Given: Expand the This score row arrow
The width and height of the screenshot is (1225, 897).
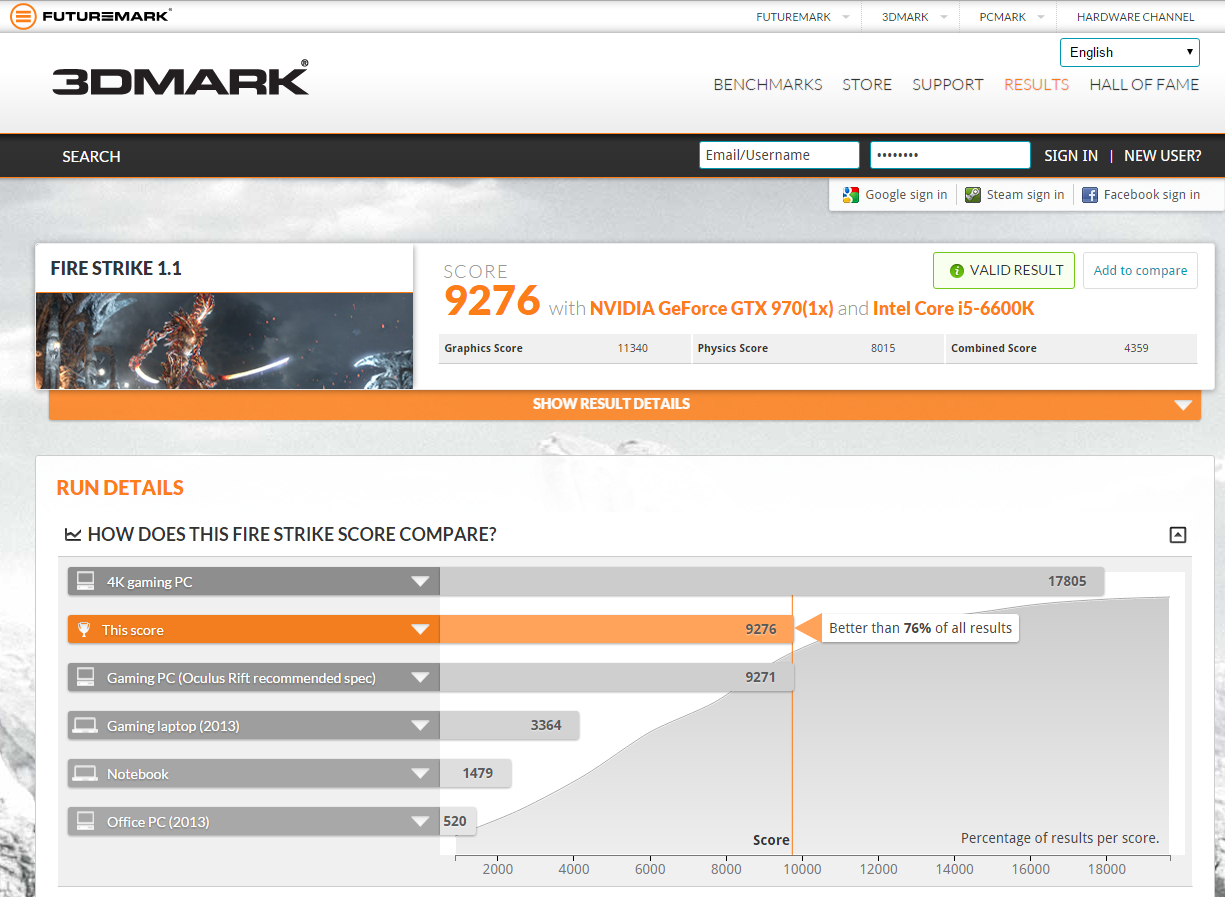Looking at the screenshot, I should point(420,630).
